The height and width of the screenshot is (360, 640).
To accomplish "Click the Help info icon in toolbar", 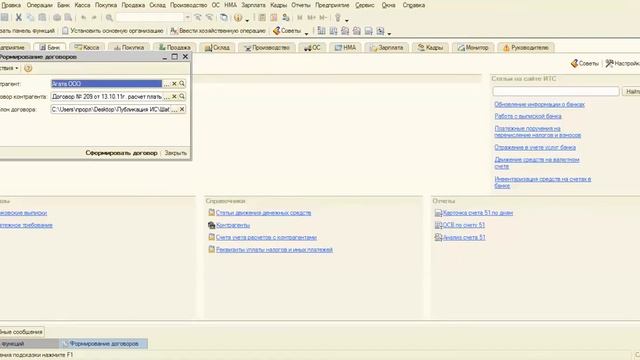I will [238, 18].
